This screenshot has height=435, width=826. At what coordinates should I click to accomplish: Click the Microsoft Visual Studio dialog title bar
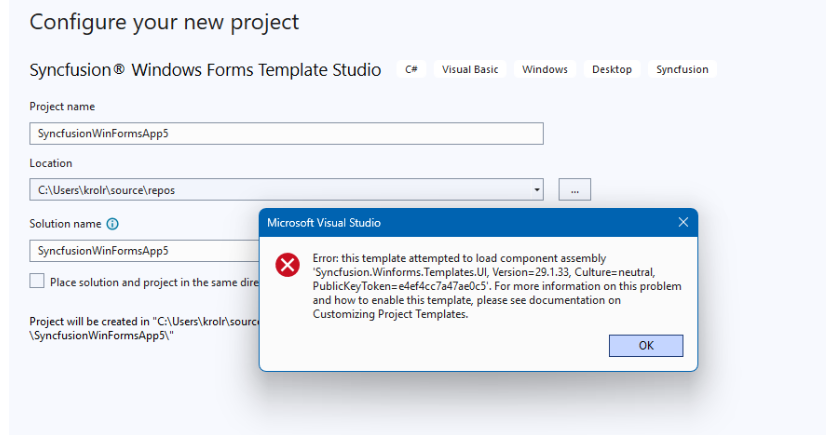[x=450, y=222]
